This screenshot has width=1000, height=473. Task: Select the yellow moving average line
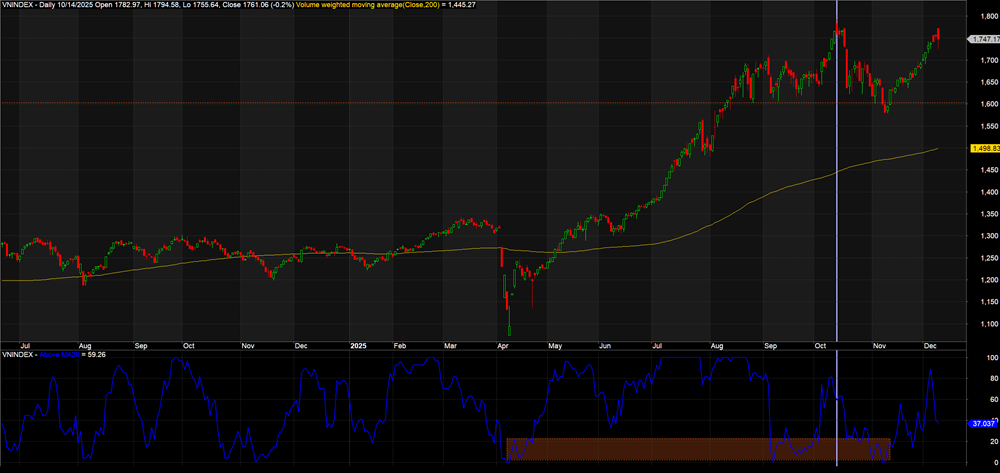(700, 231)
